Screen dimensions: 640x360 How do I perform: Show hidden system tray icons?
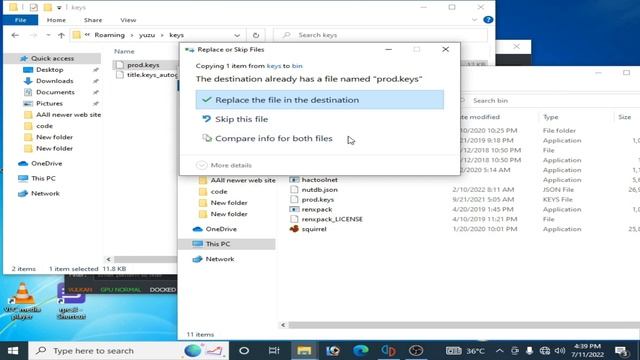[500, 351]
